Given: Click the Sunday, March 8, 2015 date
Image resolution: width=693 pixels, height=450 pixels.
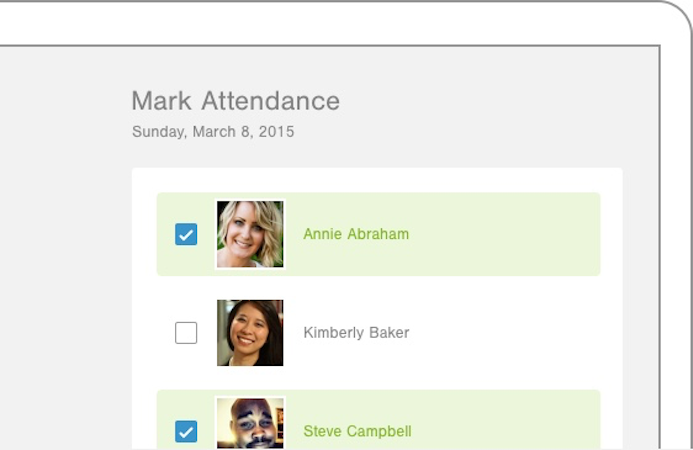Looking at the screenshot, I should (213, 131).
